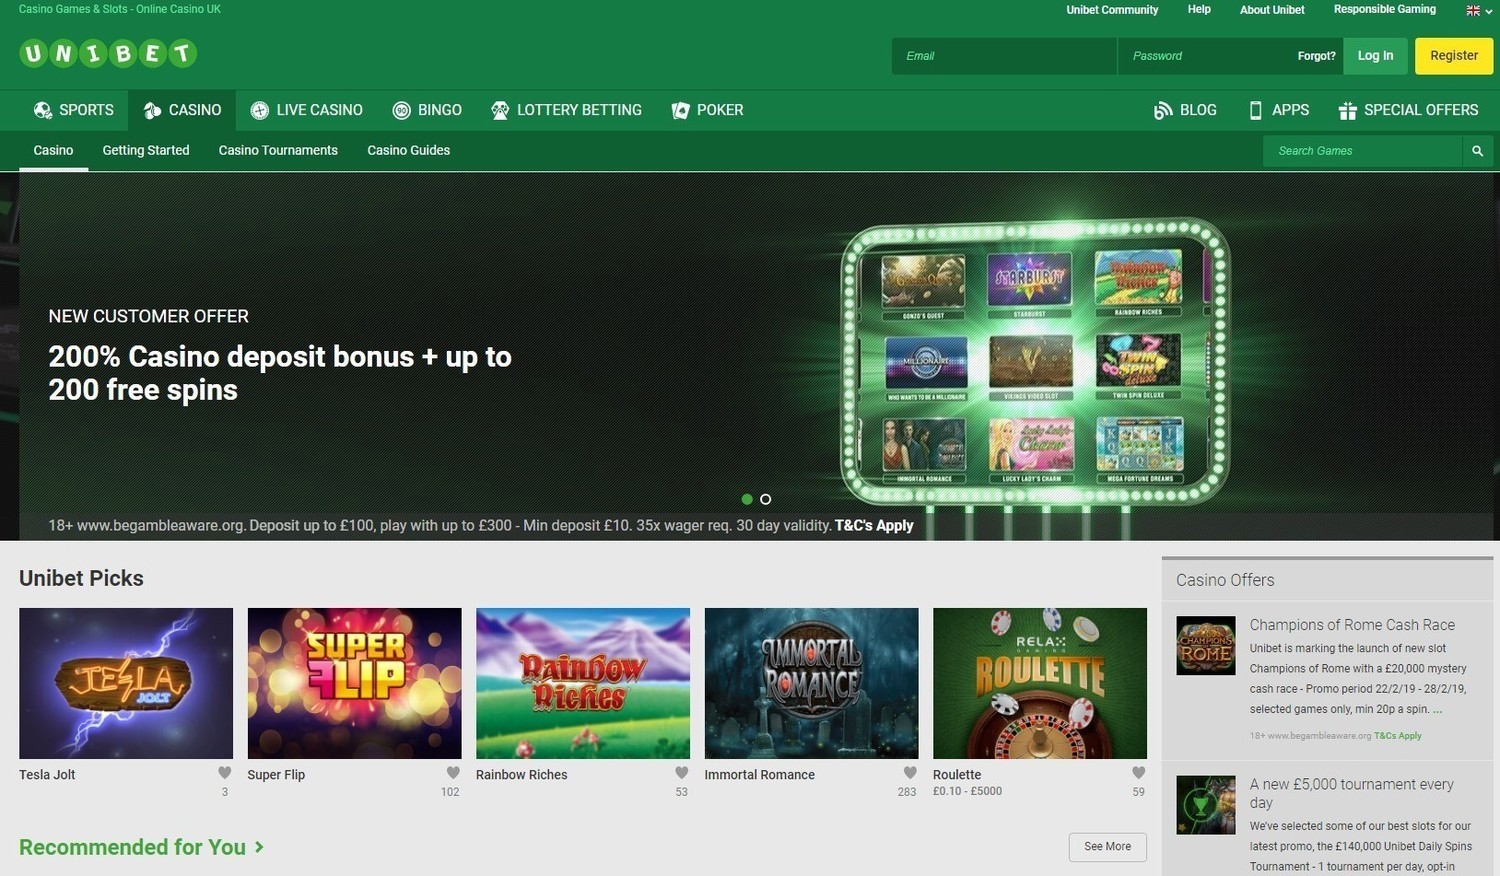1500x876 pixels.
Task: Open the Bingo section
Action: [427, 110]
